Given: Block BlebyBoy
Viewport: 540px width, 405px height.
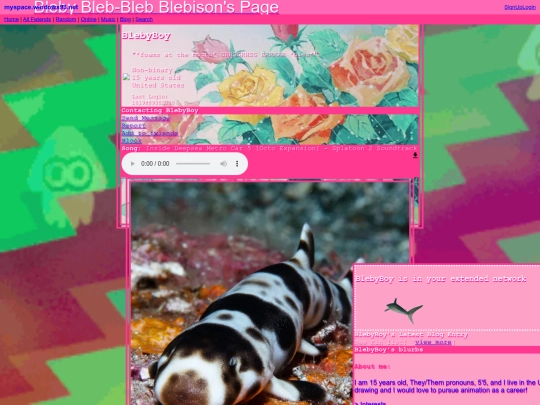Looking at the screenshot, I should point(132,141).
